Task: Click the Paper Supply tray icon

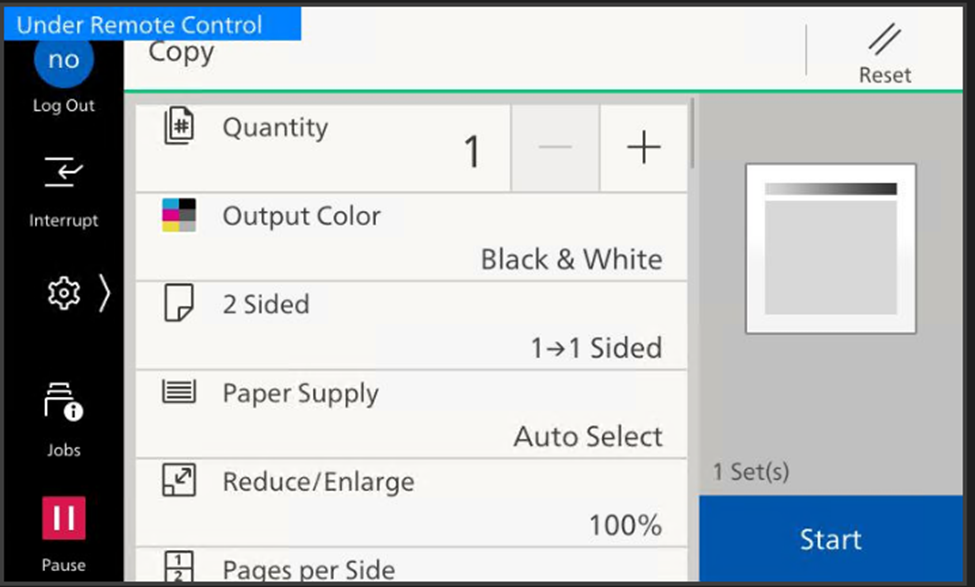Action: coord(179,392)
